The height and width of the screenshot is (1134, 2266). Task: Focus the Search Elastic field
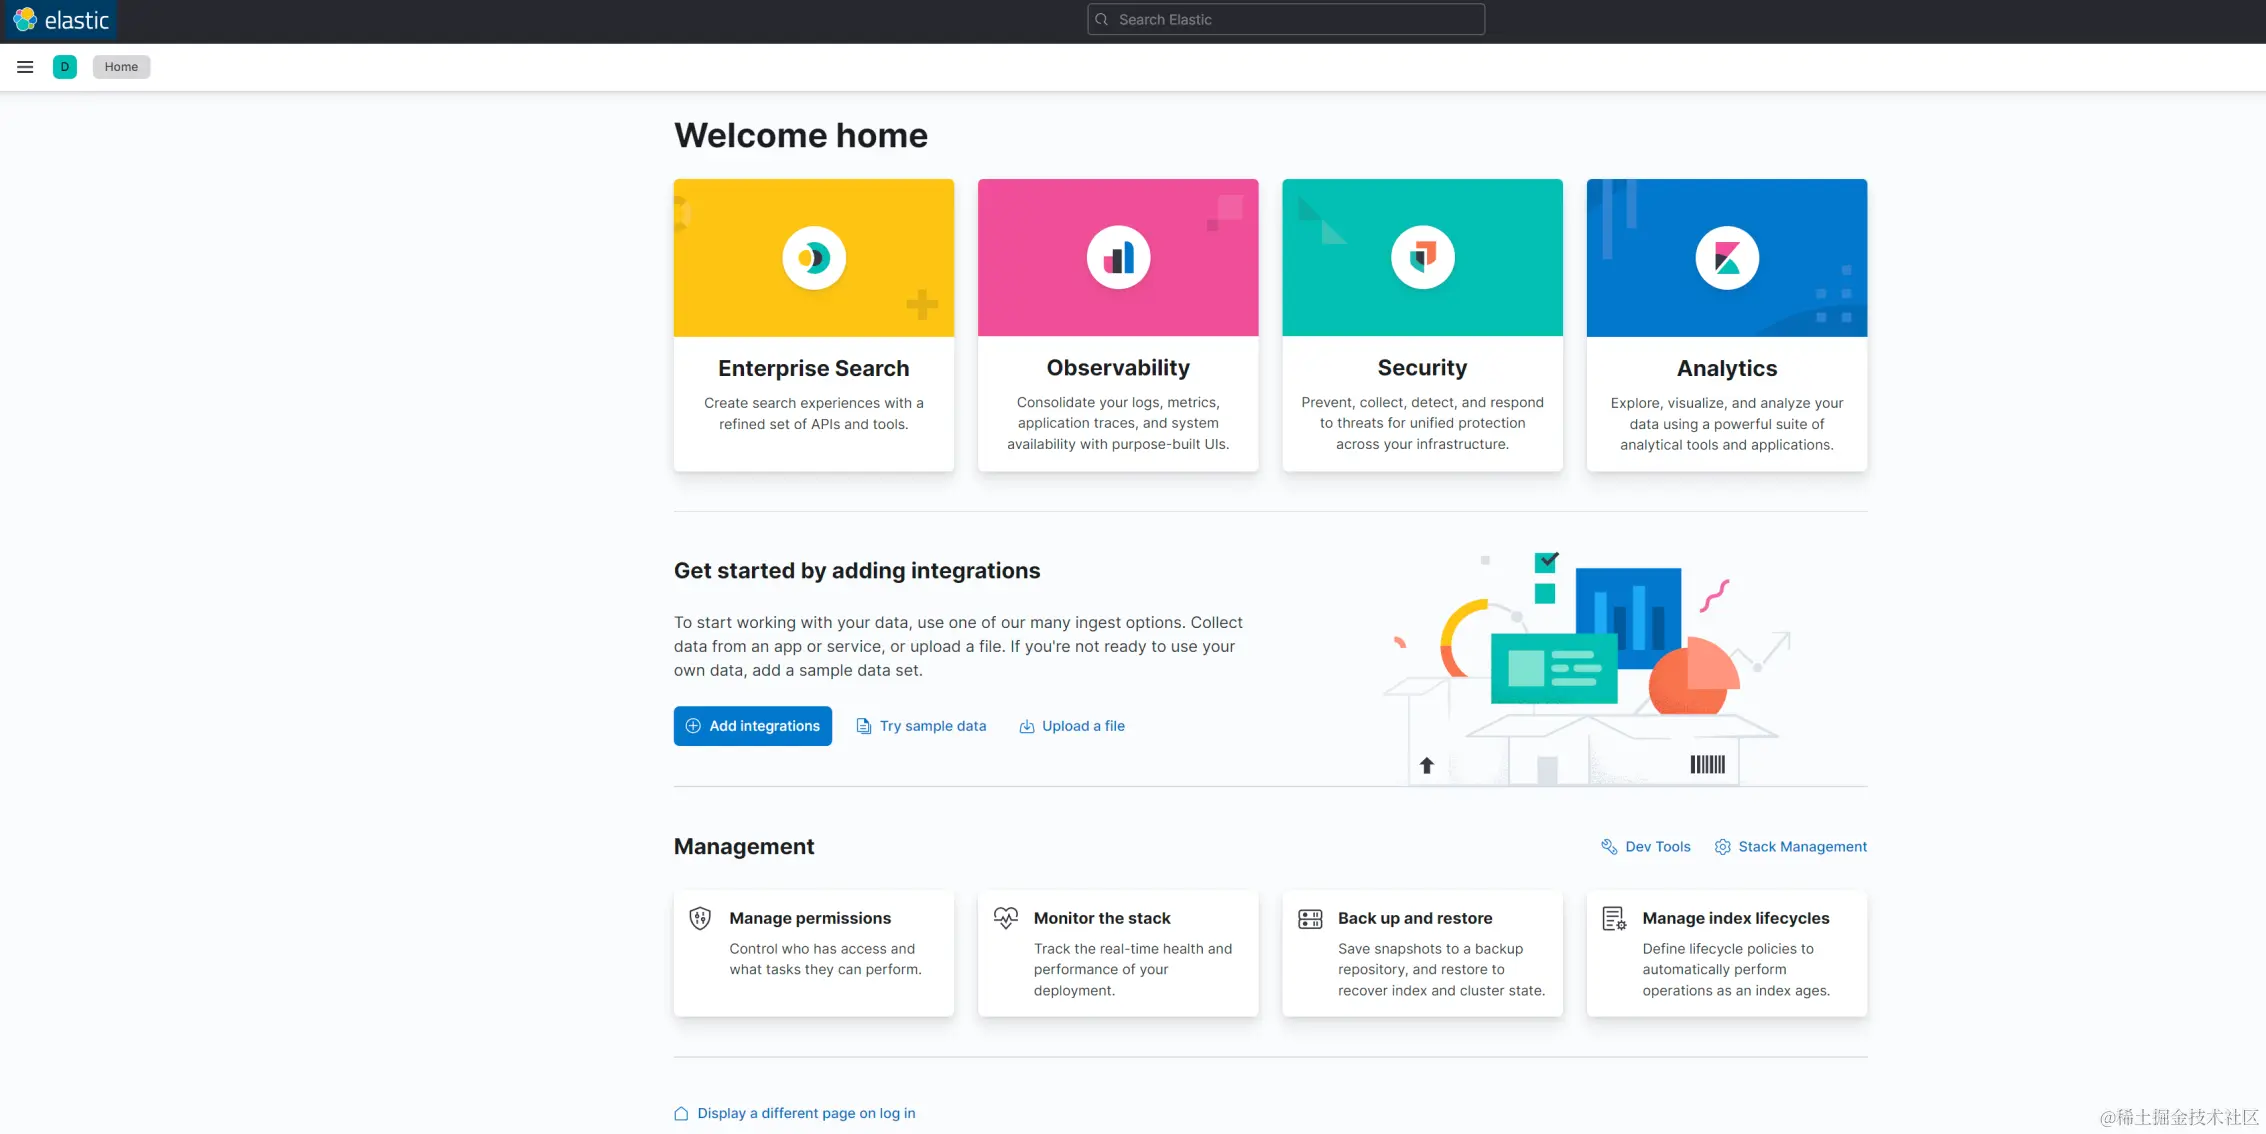[x=1286, y=19]
